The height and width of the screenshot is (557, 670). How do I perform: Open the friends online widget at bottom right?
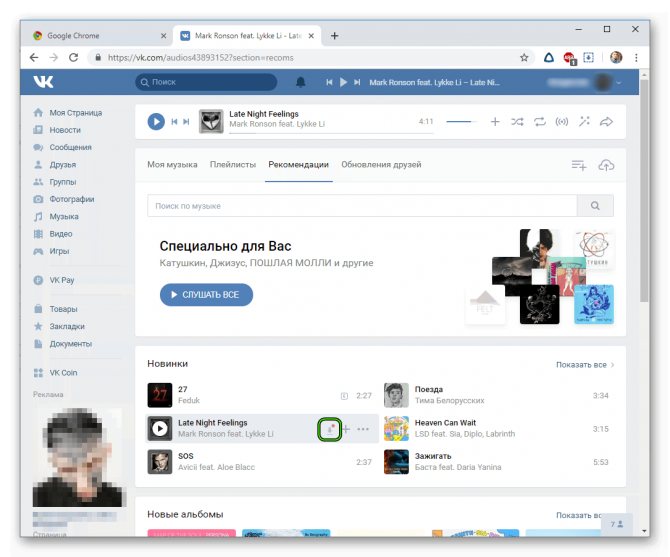tap(617, 524)
